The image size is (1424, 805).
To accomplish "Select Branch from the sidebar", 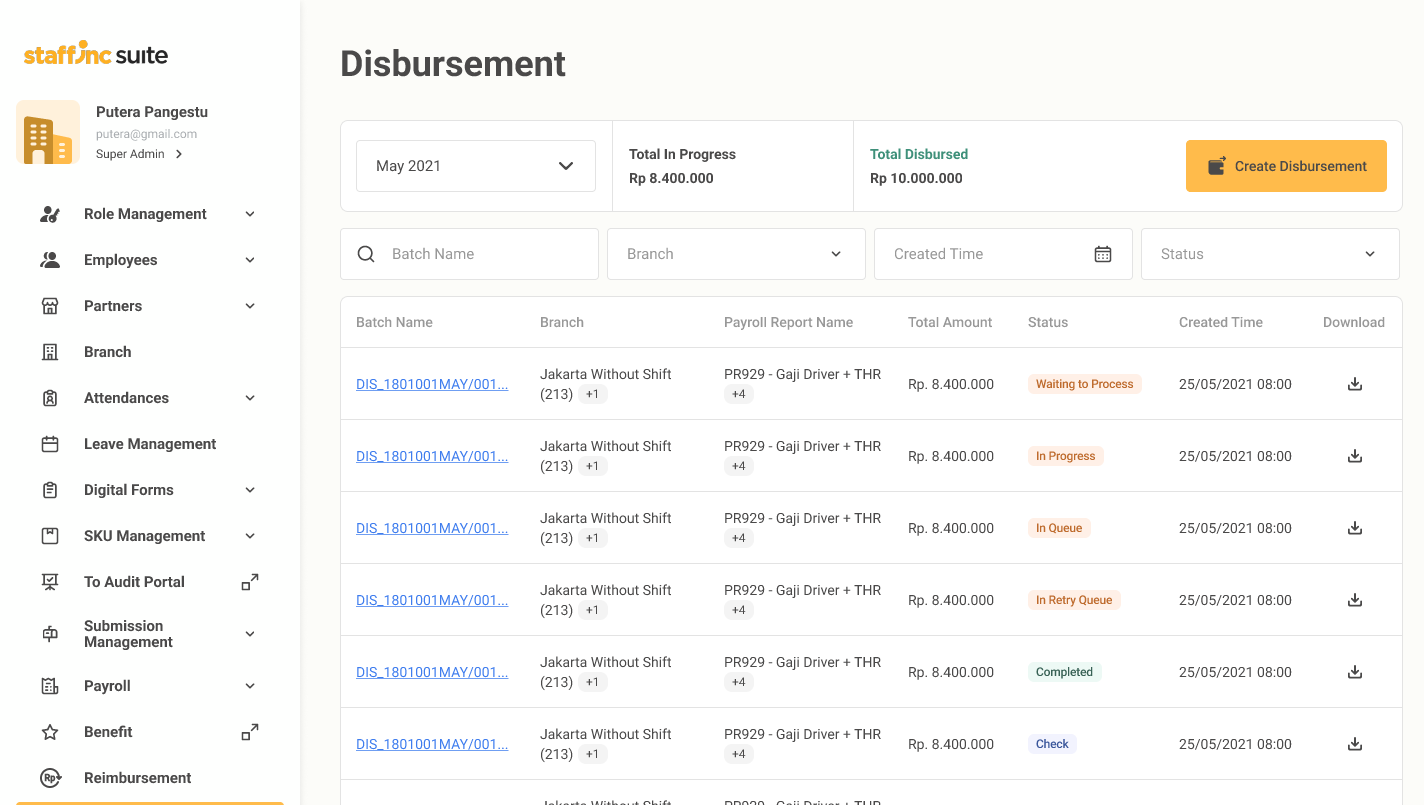I will pos(108,352).
